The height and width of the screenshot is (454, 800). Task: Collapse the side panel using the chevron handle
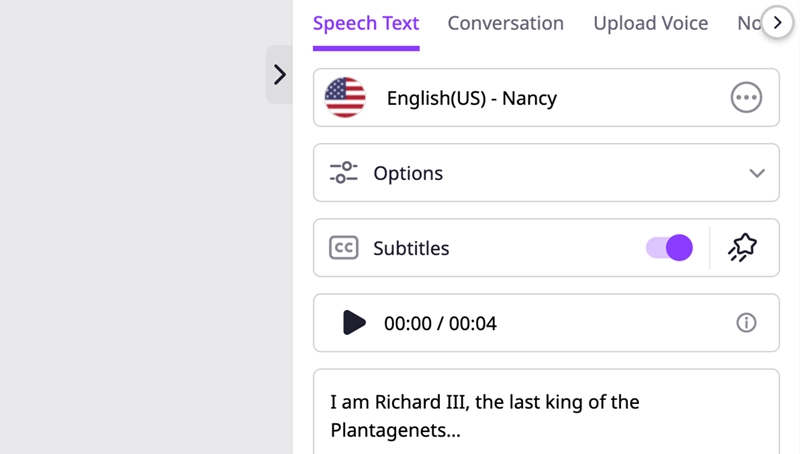point(279,75)
